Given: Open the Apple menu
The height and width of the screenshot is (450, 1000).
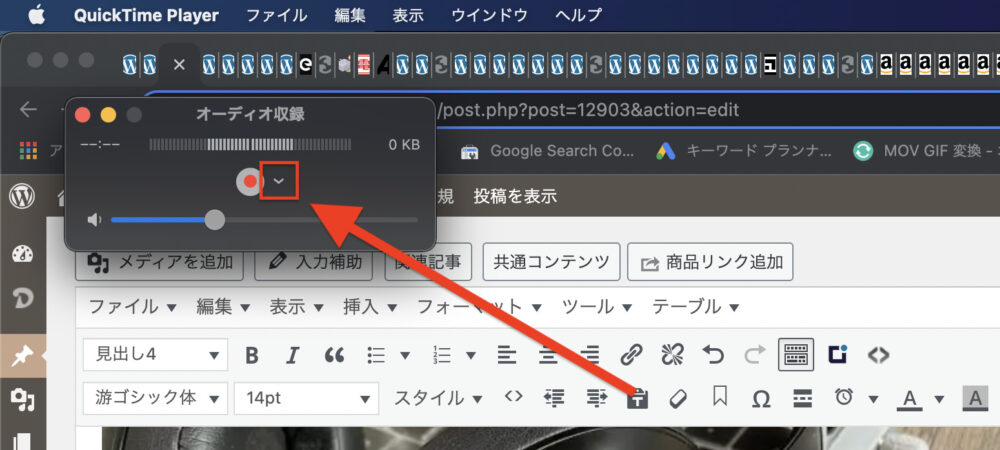Looking at the screenshot, I should [36, 15].
